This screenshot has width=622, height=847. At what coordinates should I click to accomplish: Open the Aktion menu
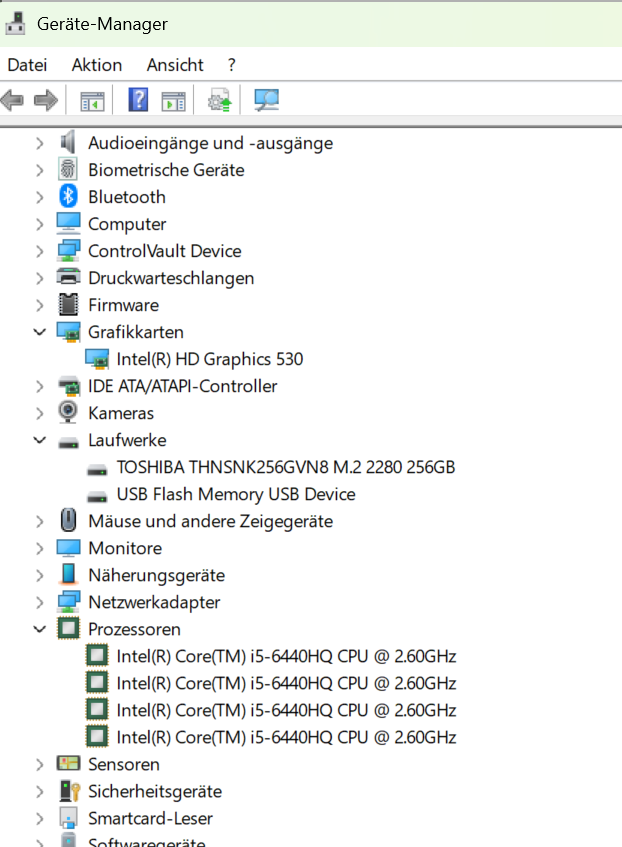pos(97,65)
